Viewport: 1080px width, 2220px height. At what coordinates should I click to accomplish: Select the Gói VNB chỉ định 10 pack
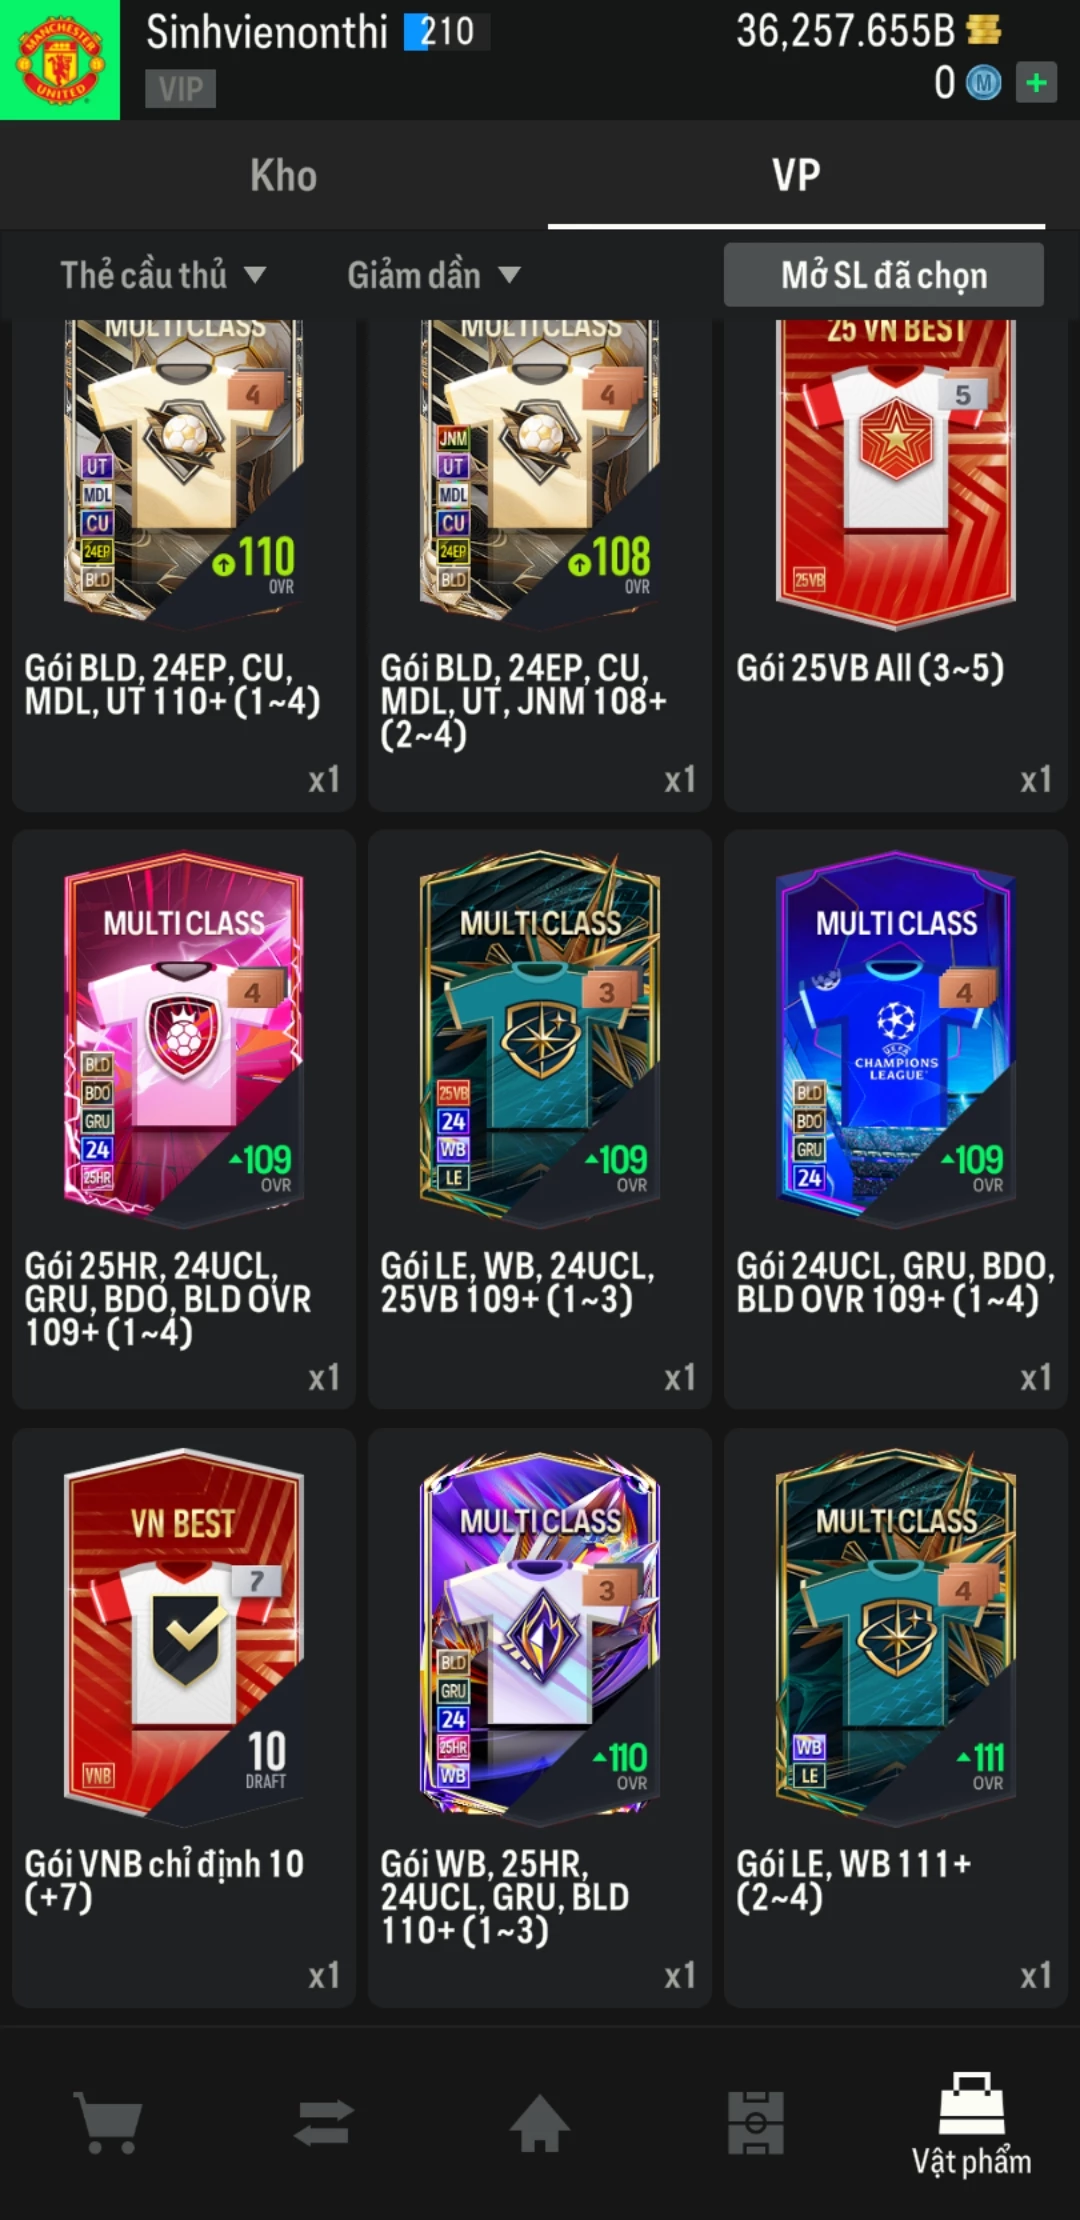point(184,1717)
